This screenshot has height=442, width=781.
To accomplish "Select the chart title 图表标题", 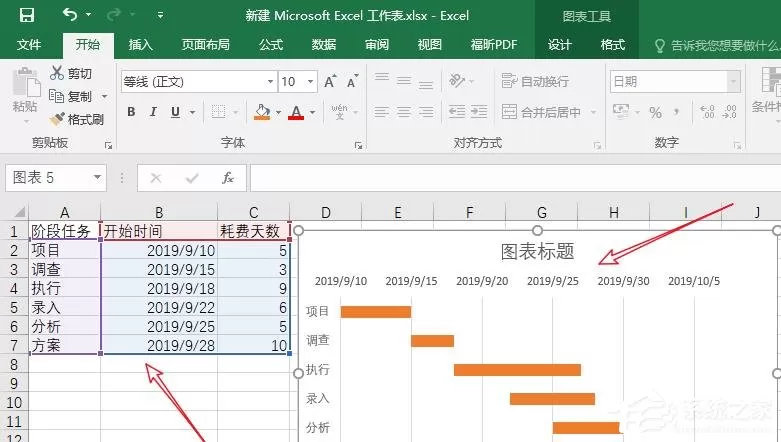I will [537, 251].
